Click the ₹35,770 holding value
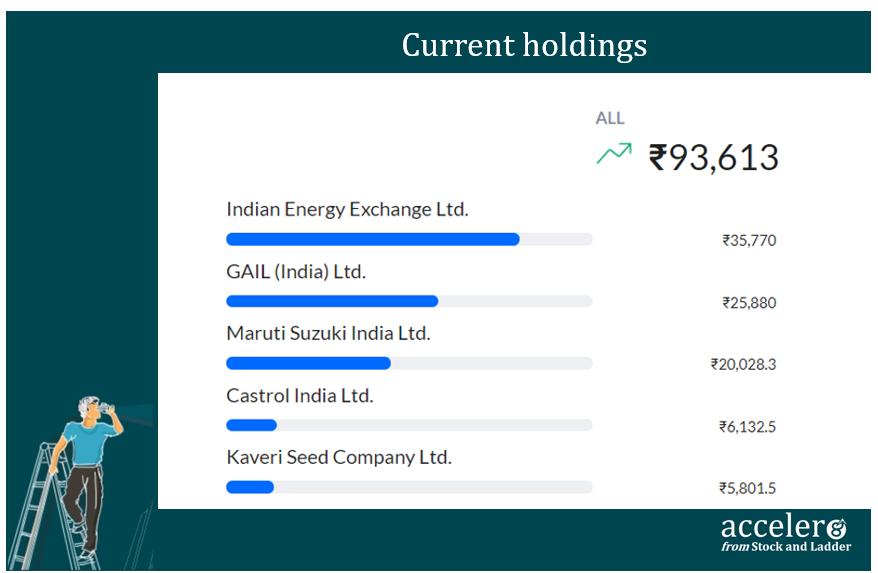878x573 pixels. pyautogui.click(x=749, y=241)
